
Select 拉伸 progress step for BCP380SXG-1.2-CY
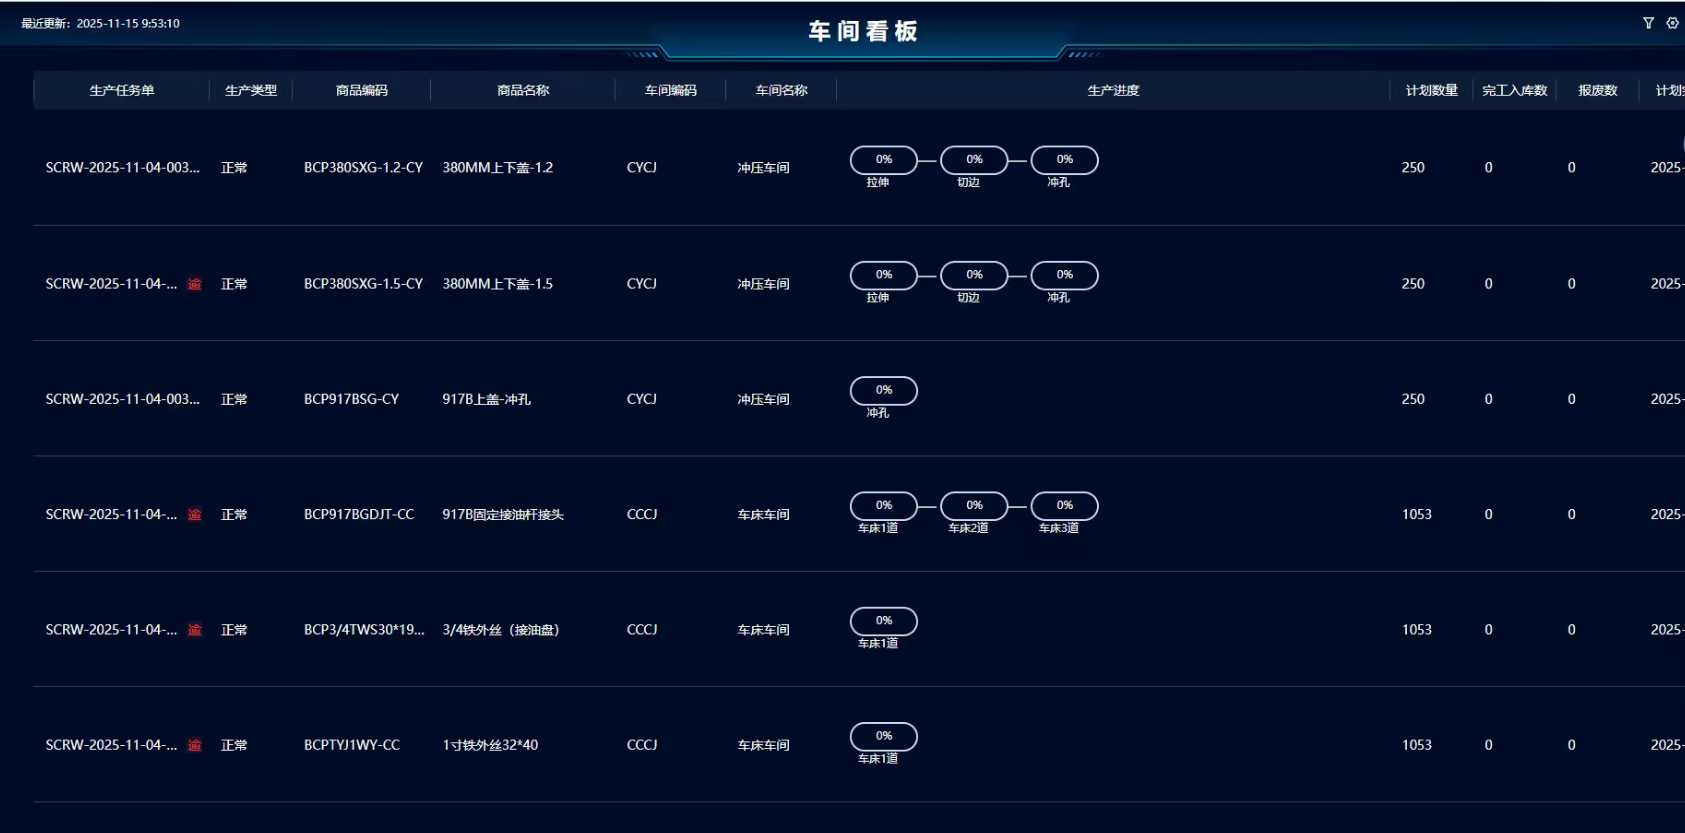883,160
